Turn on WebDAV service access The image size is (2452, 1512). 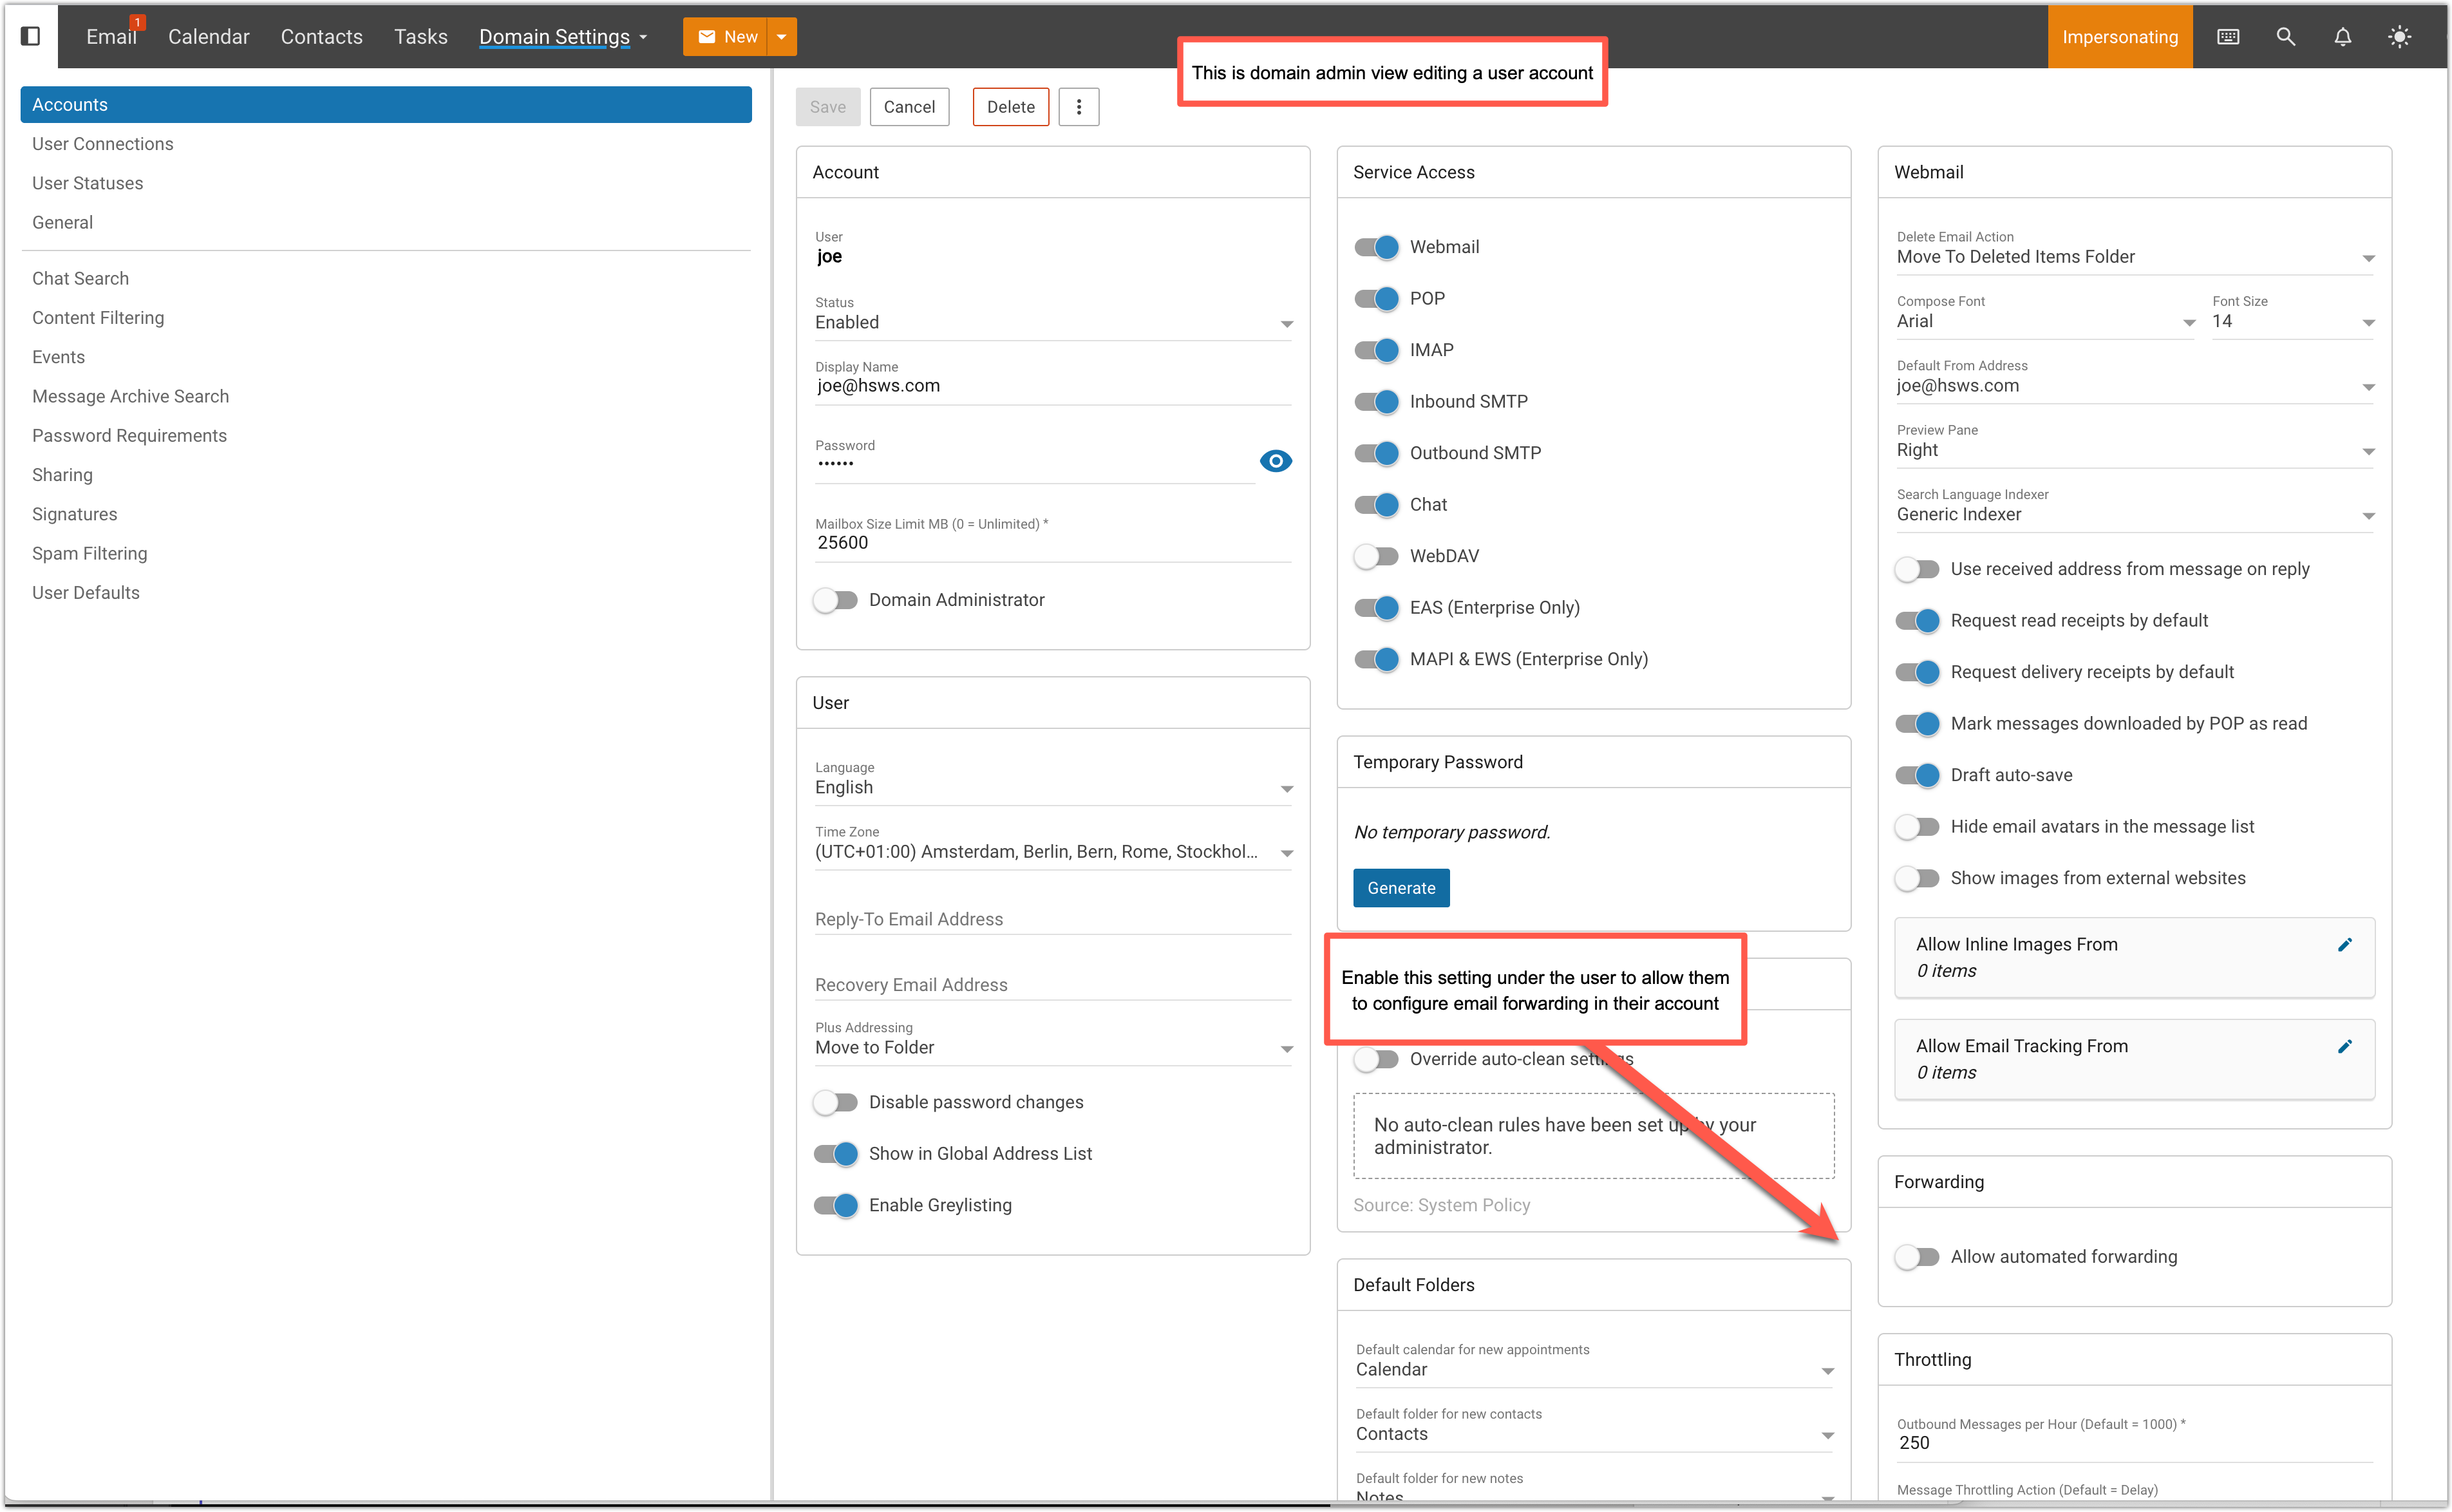tap(1376, 556)
